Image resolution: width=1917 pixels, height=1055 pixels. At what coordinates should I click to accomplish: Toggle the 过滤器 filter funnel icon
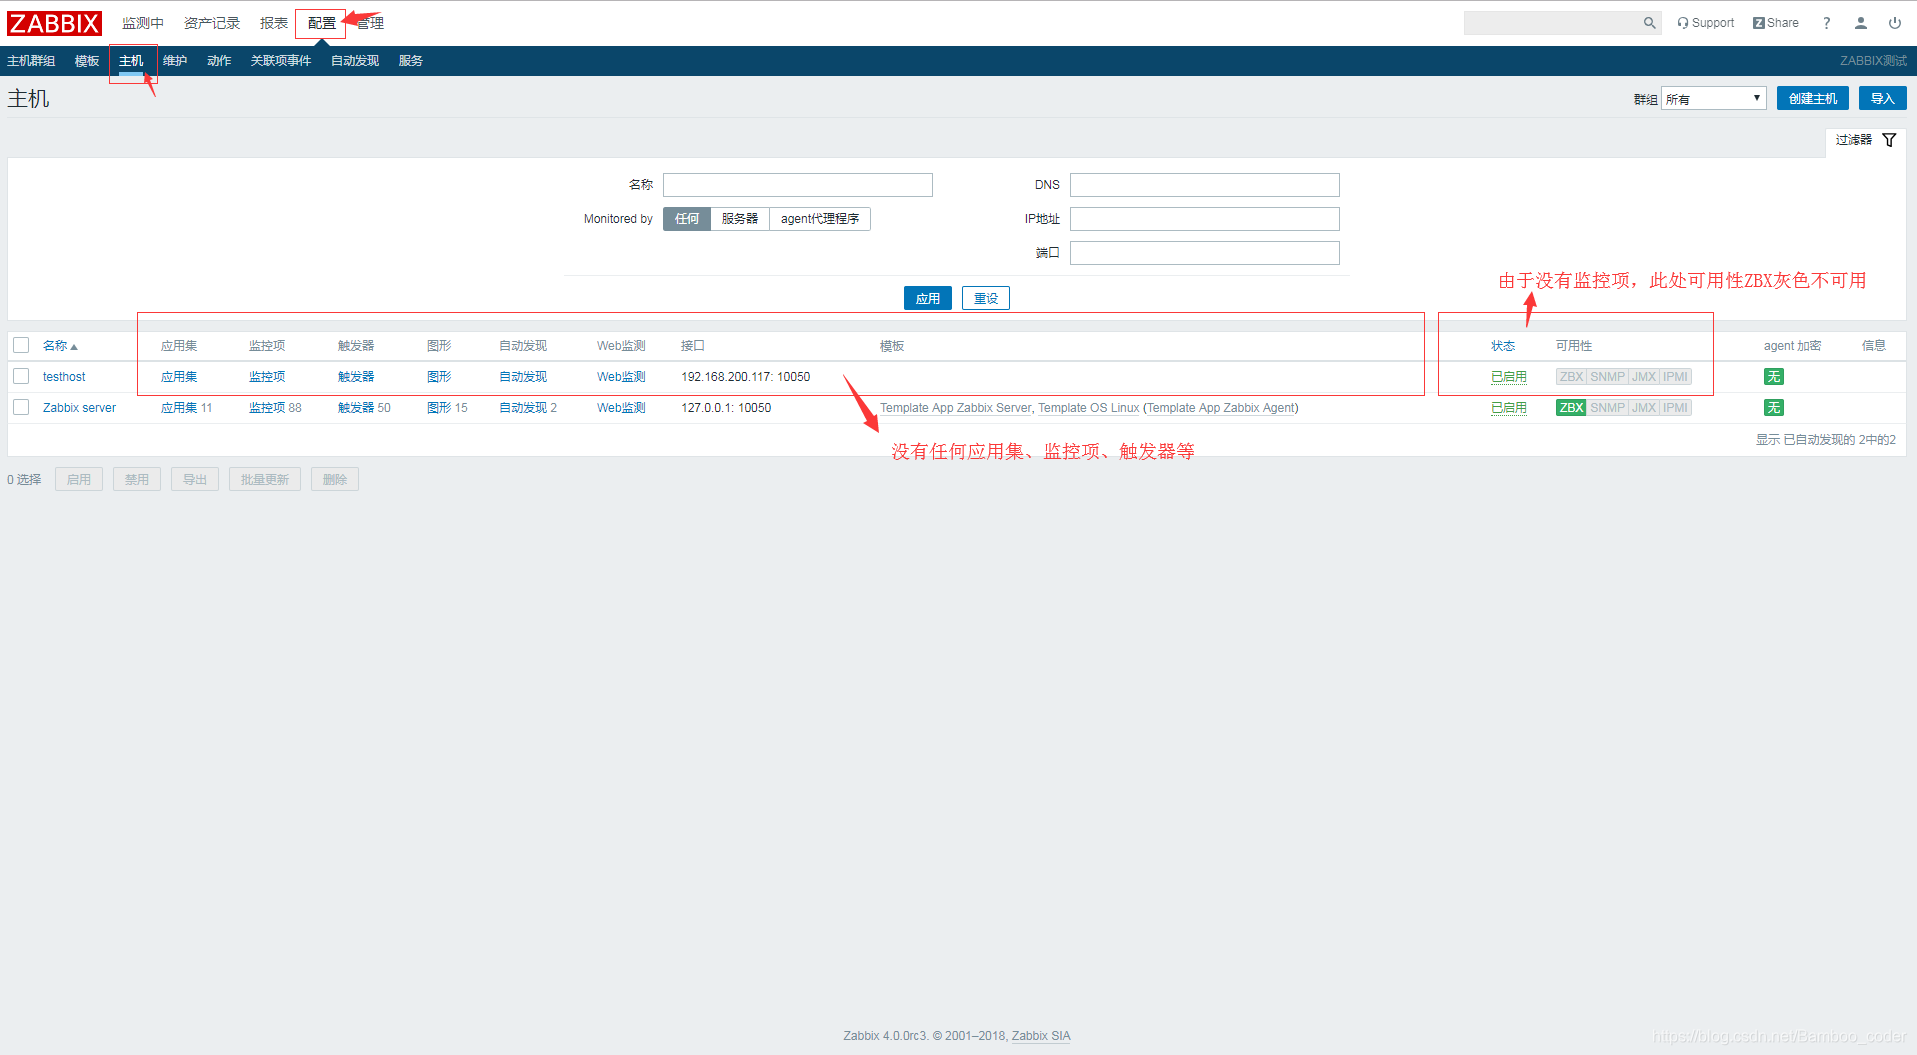click(1889, 140)
